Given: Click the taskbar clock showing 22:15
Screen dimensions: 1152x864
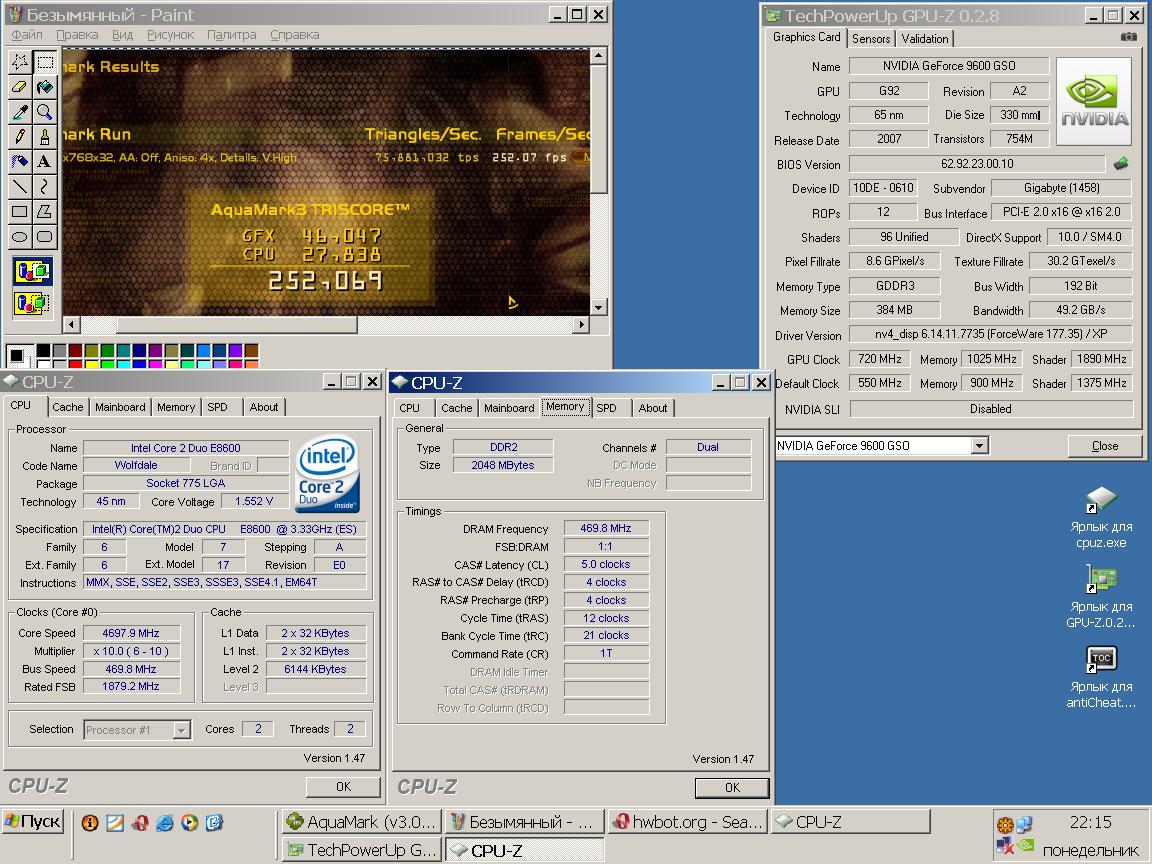Looking at the screenshot, I should point(1090,822).
